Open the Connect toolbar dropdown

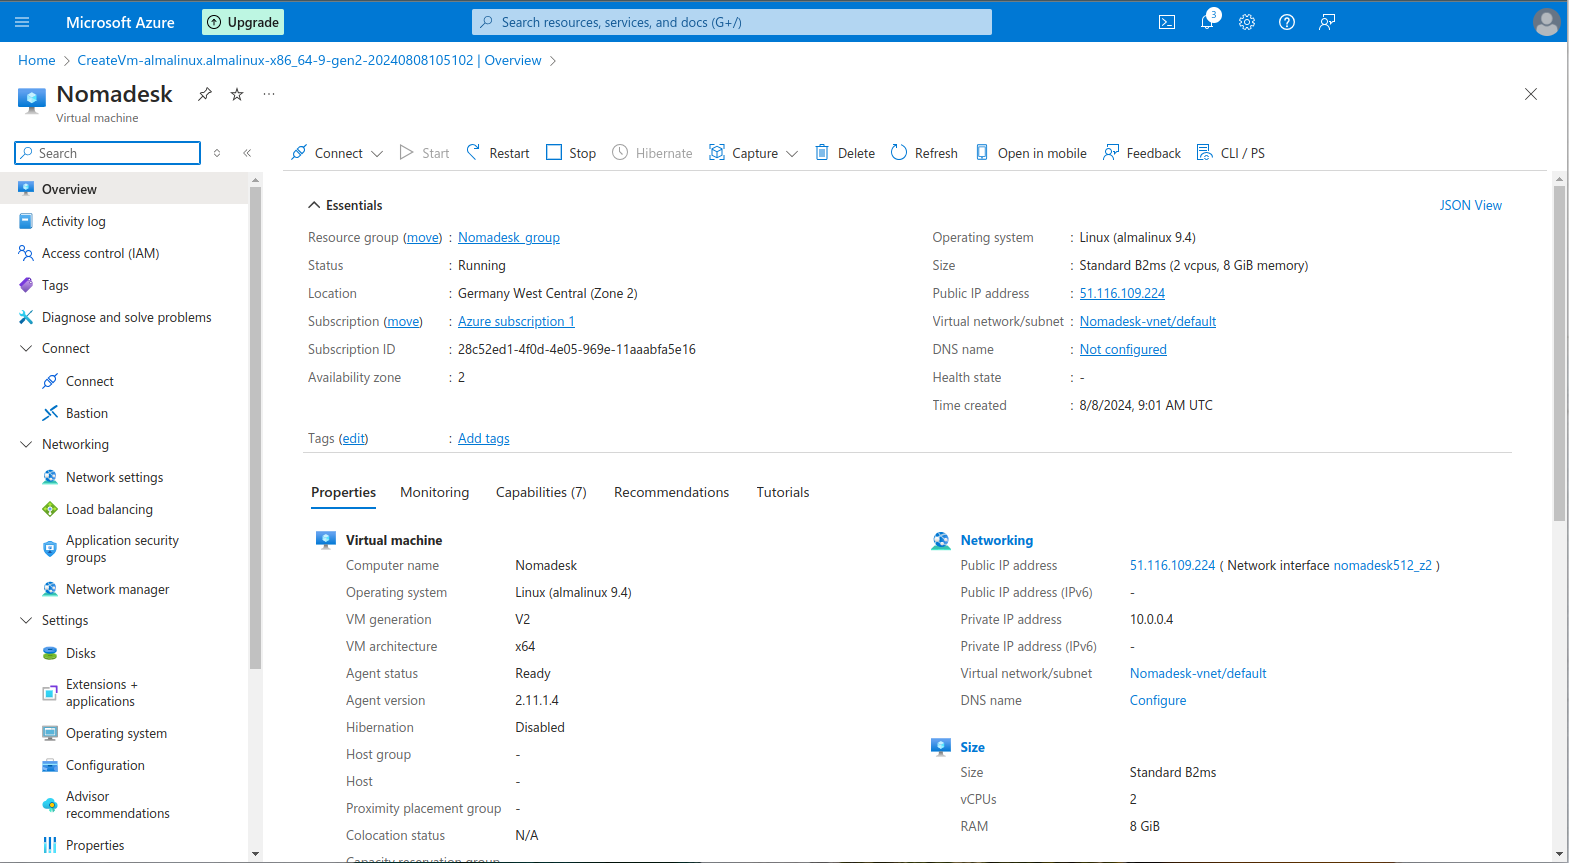click(x=337, y=153)
